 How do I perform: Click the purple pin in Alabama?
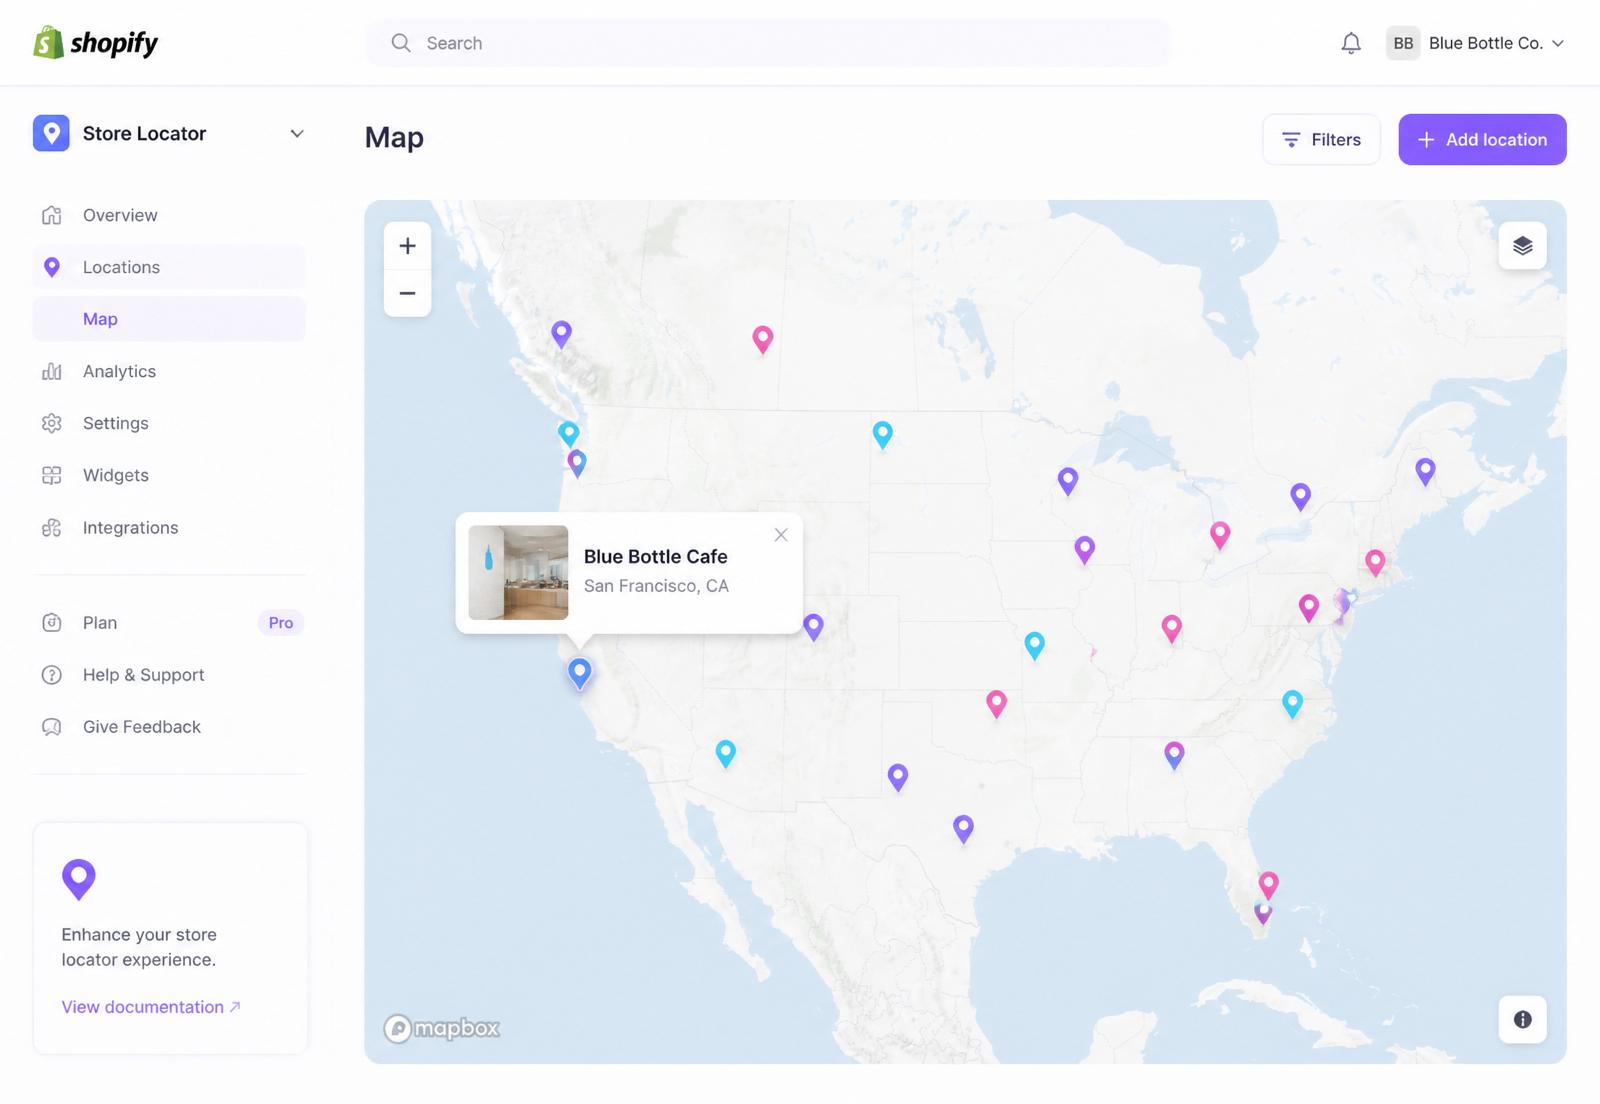1174,755
